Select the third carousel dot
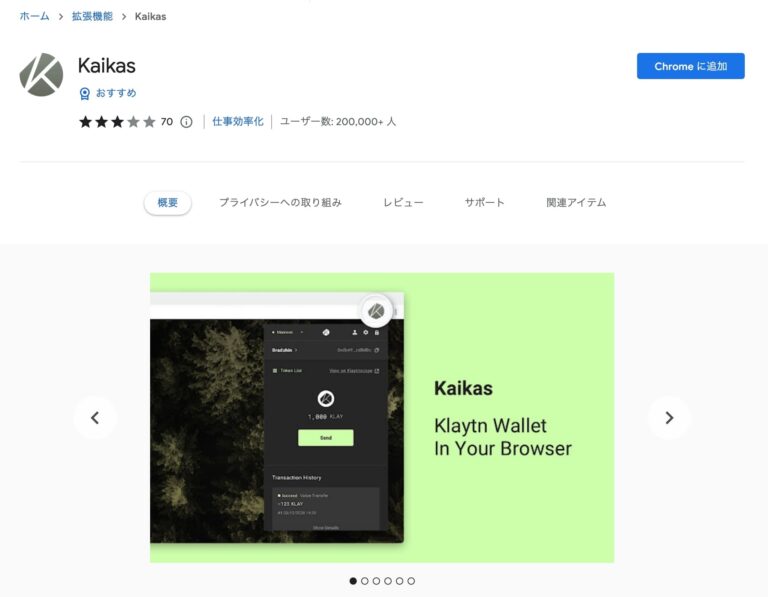The image size is (768, 597). click(x=376, y=581)
